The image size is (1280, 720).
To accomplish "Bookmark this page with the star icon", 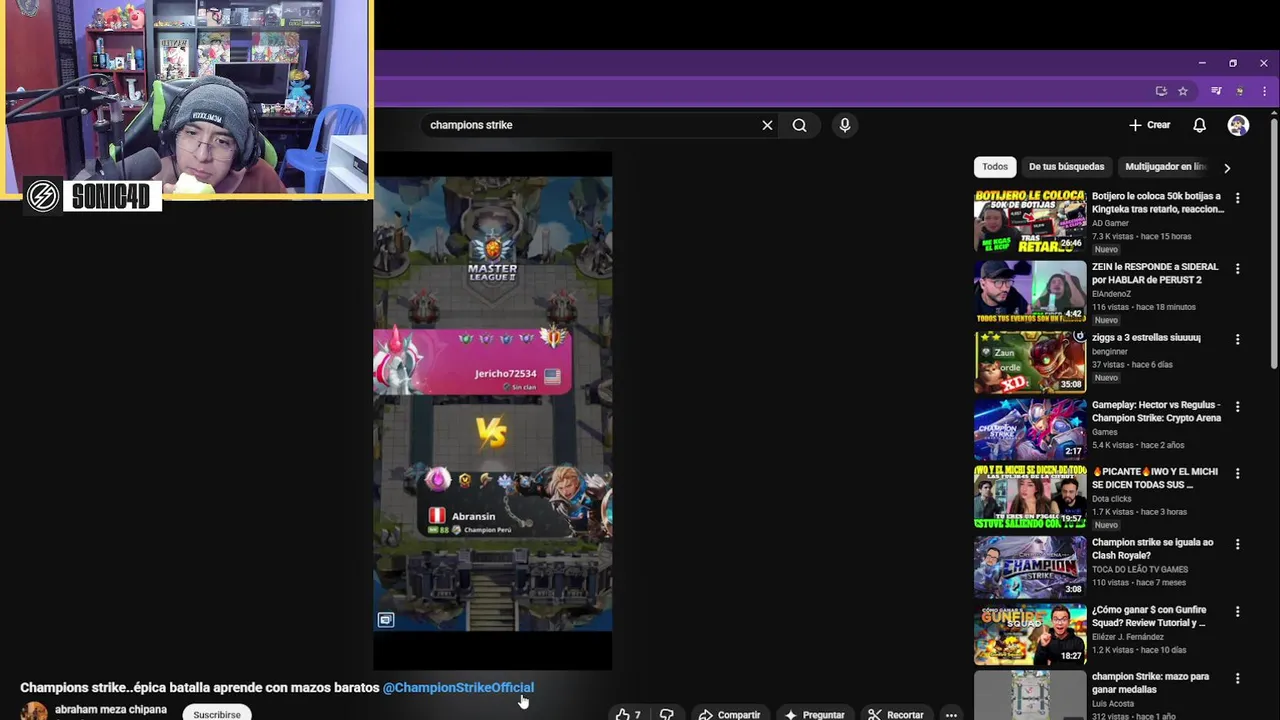I will coord(1183,91).
